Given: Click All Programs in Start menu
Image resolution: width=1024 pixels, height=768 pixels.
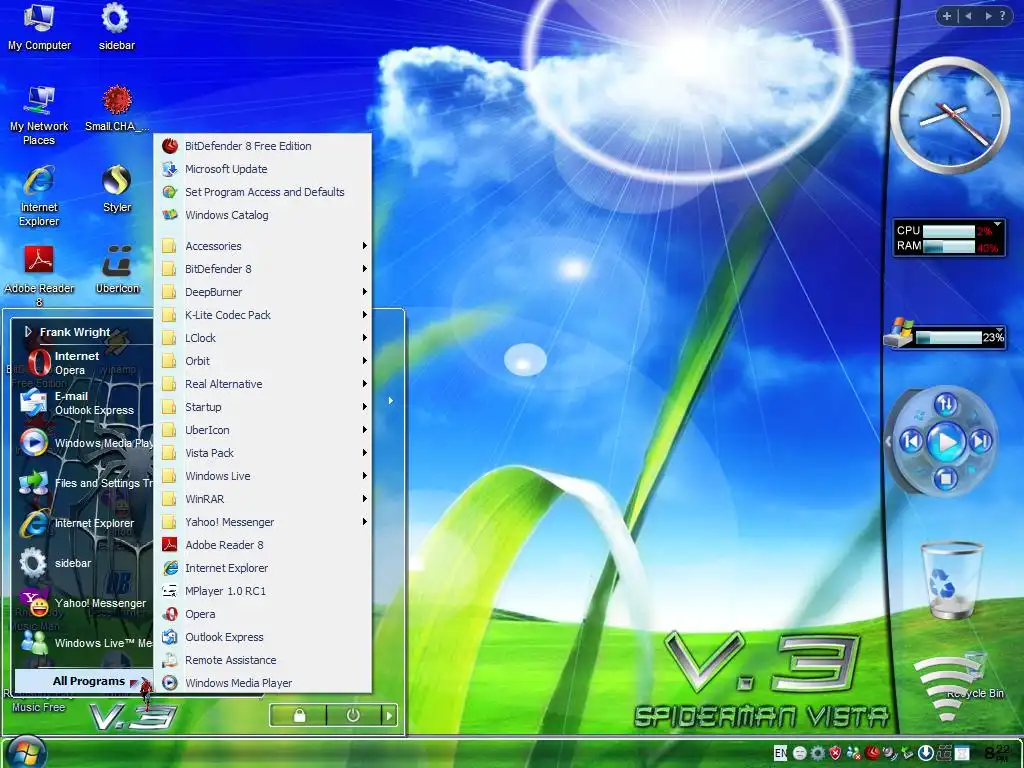Looking at the screenshot, I should coord(84,681).
